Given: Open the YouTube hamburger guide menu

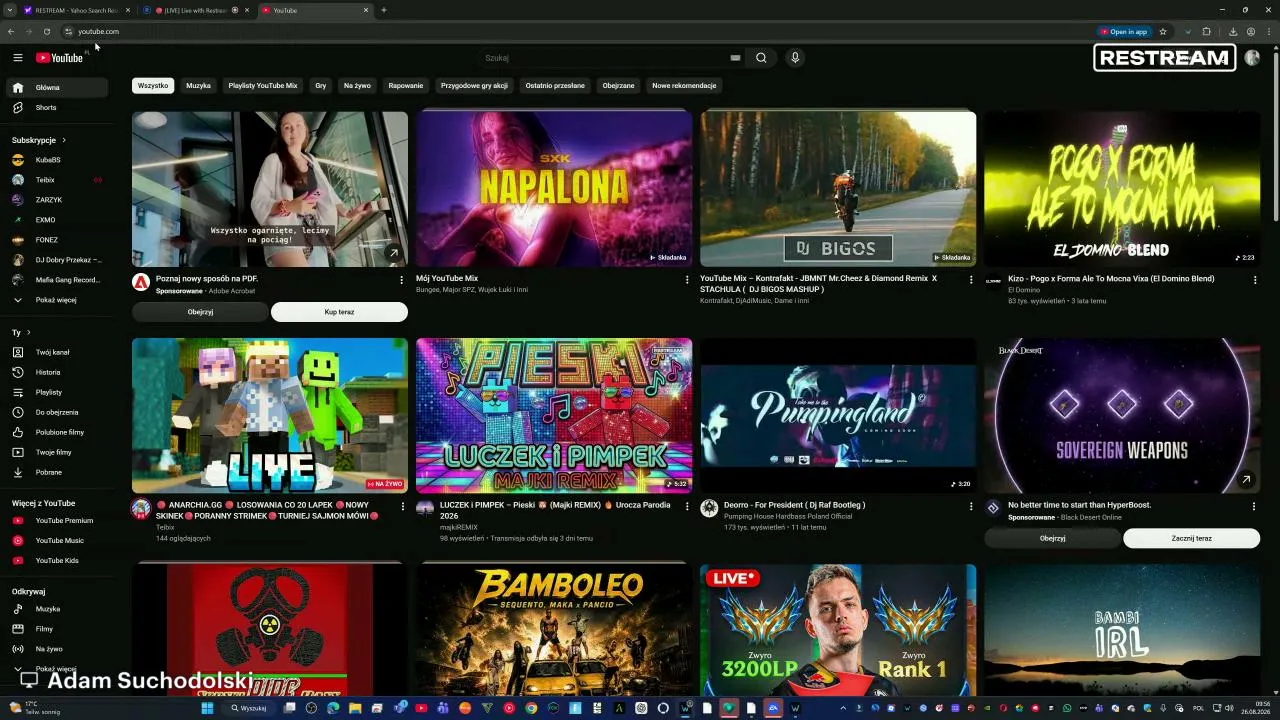Looking at the screenshot, I should [x=17, y=58].
